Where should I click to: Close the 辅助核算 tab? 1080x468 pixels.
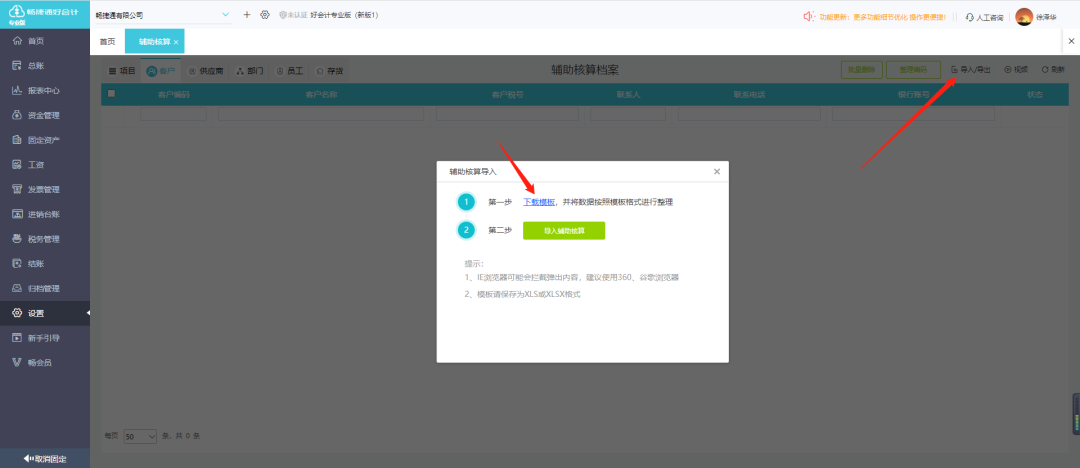click(x=176, y=43)
